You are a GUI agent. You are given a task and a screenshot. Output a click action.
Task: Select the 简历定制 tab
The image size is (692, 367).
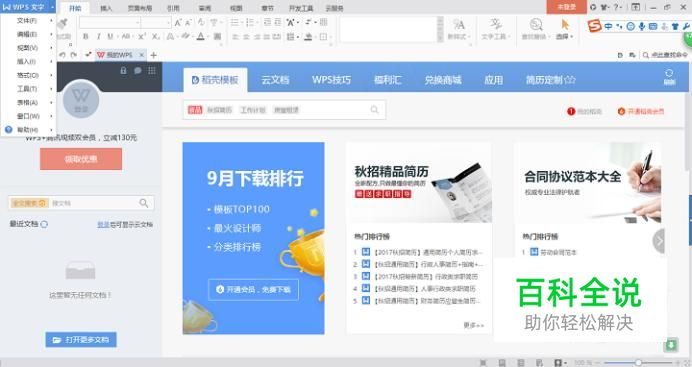(x=550, y=80)
